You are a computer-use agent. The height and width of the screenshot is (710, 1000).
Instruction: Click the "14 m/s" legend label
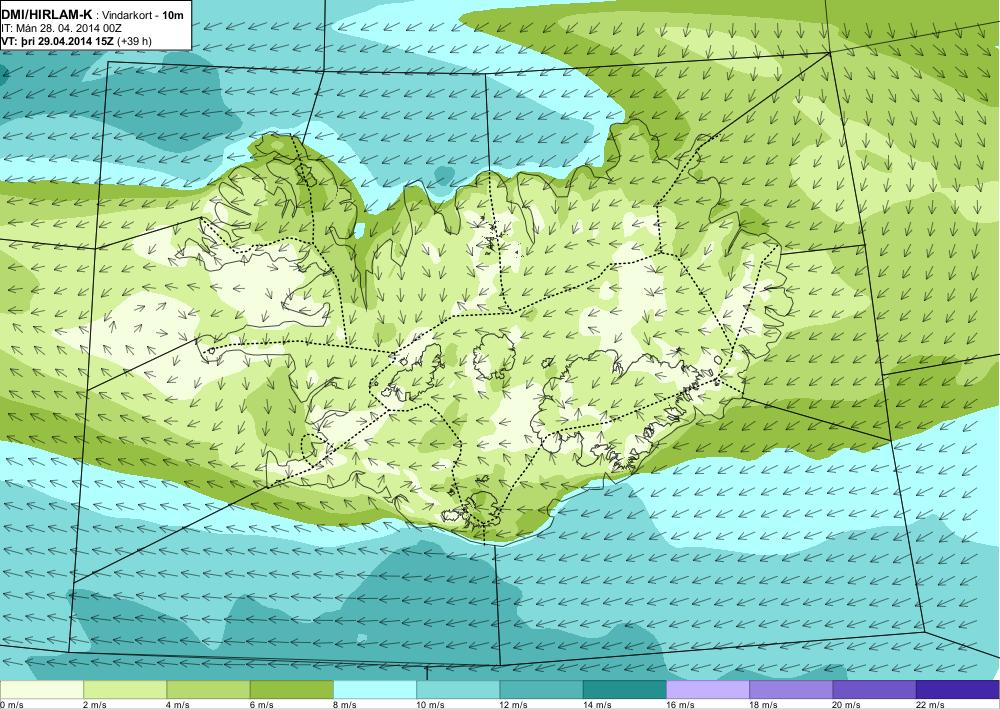click(597, 705)
